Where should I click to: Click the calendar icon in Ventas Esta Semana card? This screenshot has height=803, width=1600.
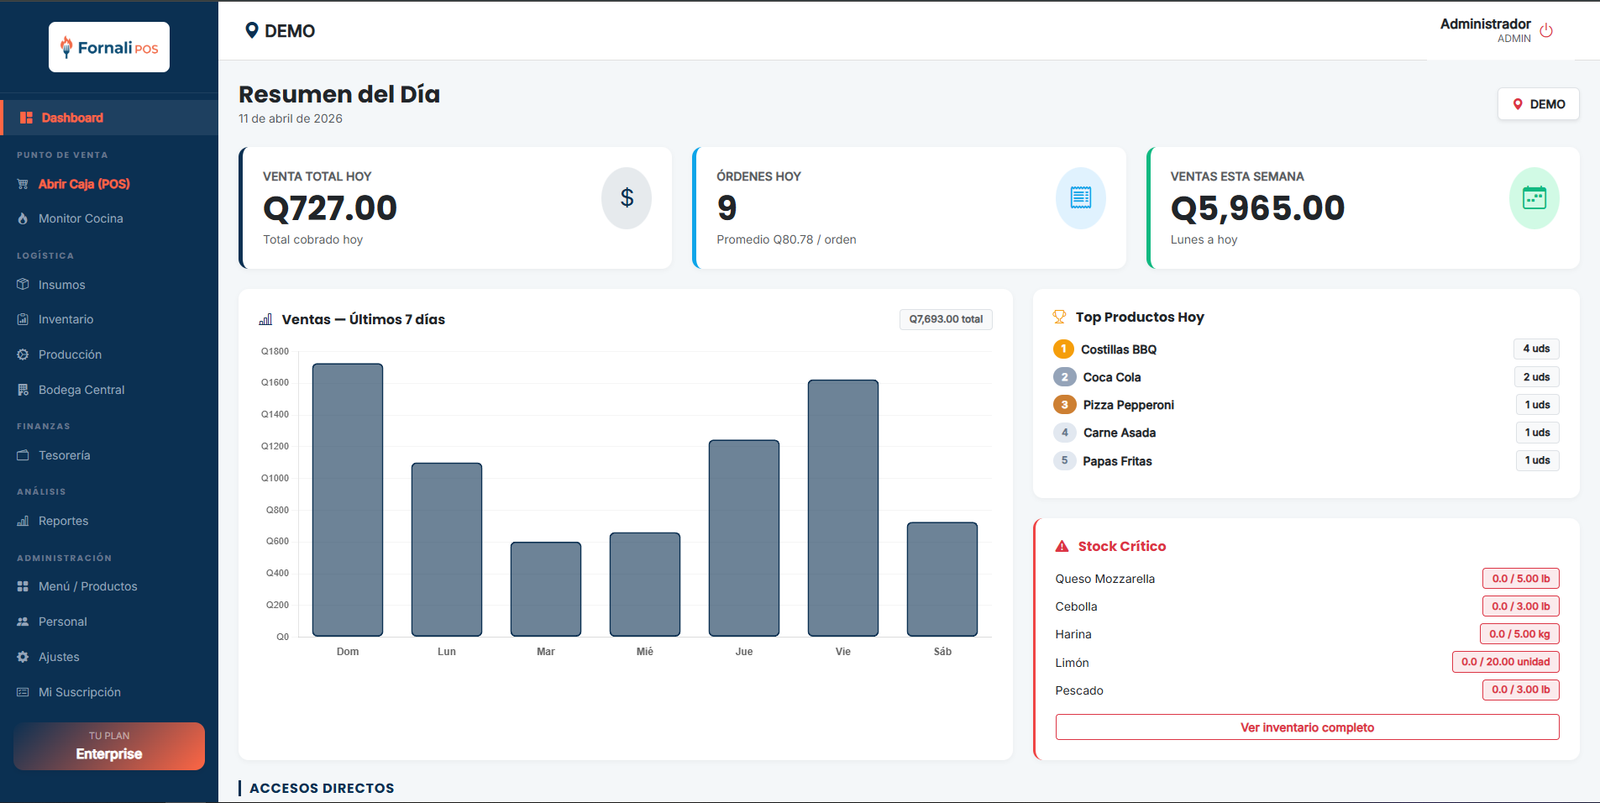[1533, 198]
